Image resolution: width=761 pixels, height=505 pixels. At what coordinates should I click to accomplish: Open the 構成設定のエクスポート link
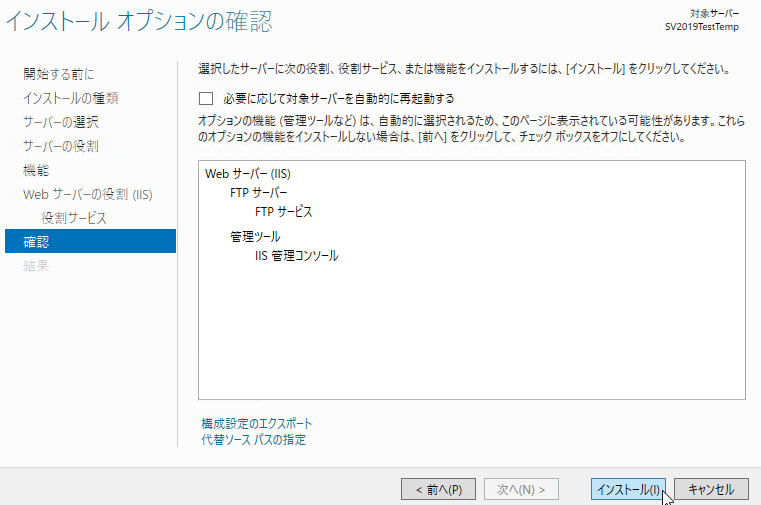(256, 424)
